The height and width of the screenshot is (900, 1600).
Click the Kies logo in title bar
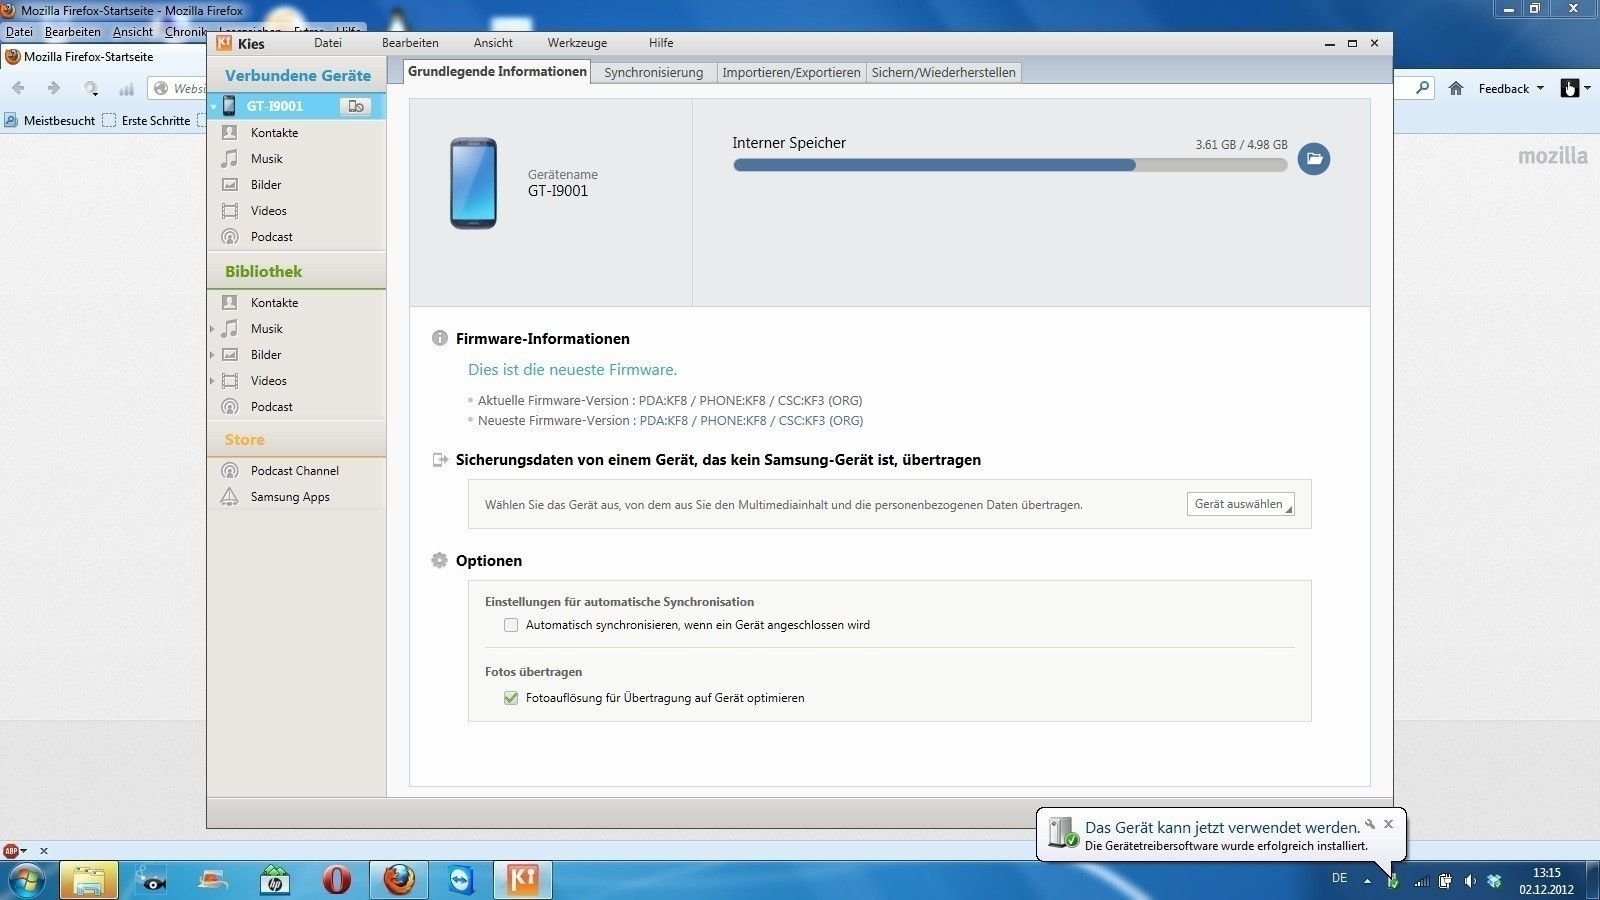click(x=224, y=43)
